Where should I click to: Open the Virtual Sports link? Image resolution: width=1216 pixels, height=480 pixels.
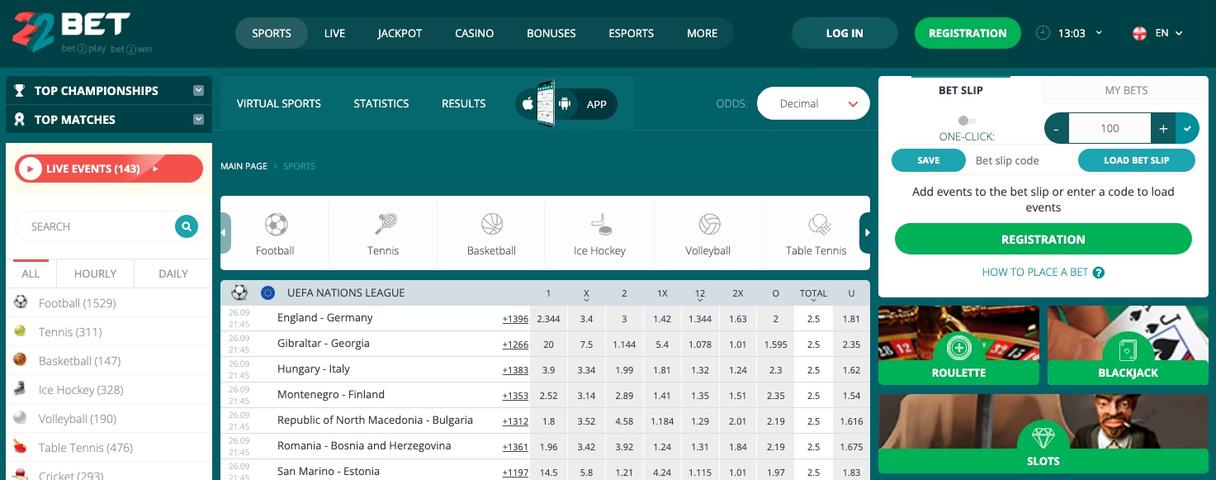click(279, 103)
